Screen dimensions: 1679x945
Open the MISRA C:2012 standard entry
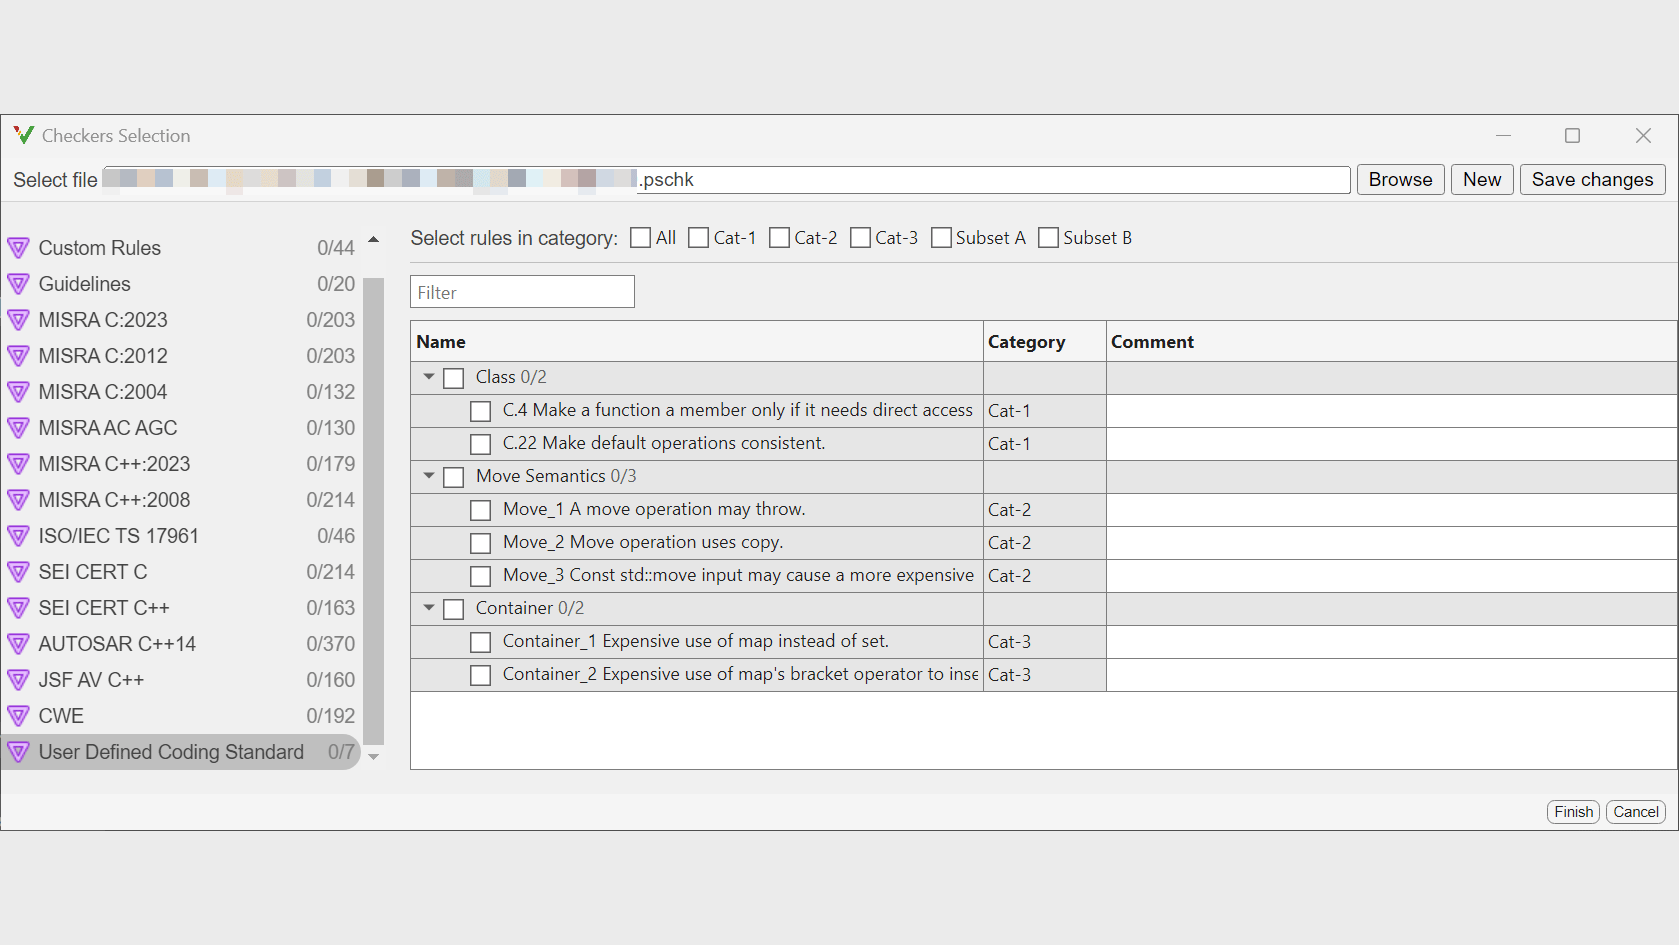coord(103,356)
